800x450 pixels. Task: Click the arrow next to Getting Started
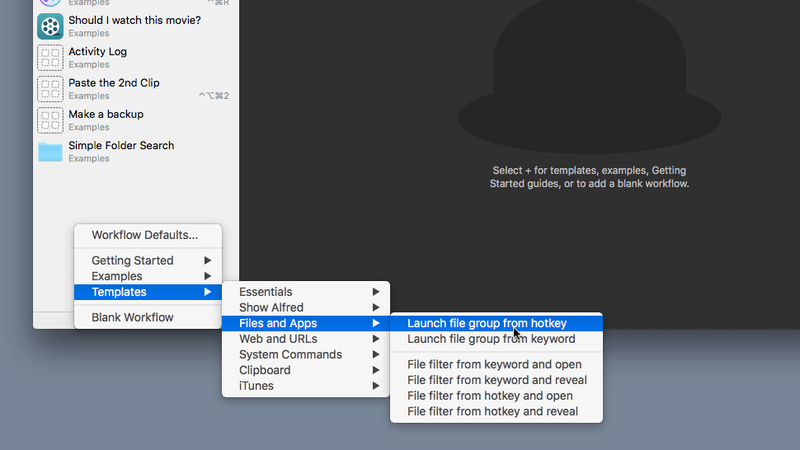point(208,261)
